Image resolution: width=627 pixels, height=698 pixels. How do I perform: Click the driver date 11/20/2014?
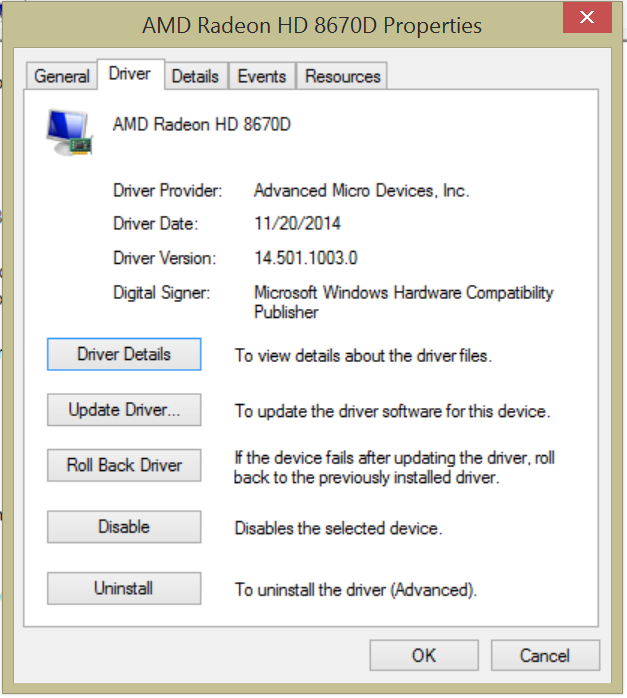[x=297, y=223]
